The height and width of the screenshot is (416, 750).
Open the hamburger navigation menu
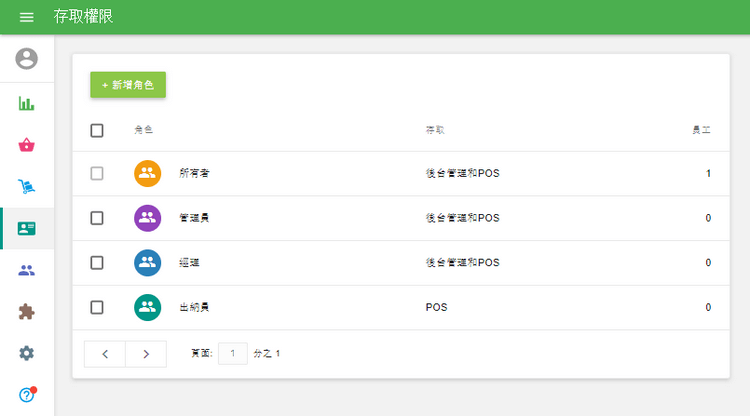pos(27,17)
